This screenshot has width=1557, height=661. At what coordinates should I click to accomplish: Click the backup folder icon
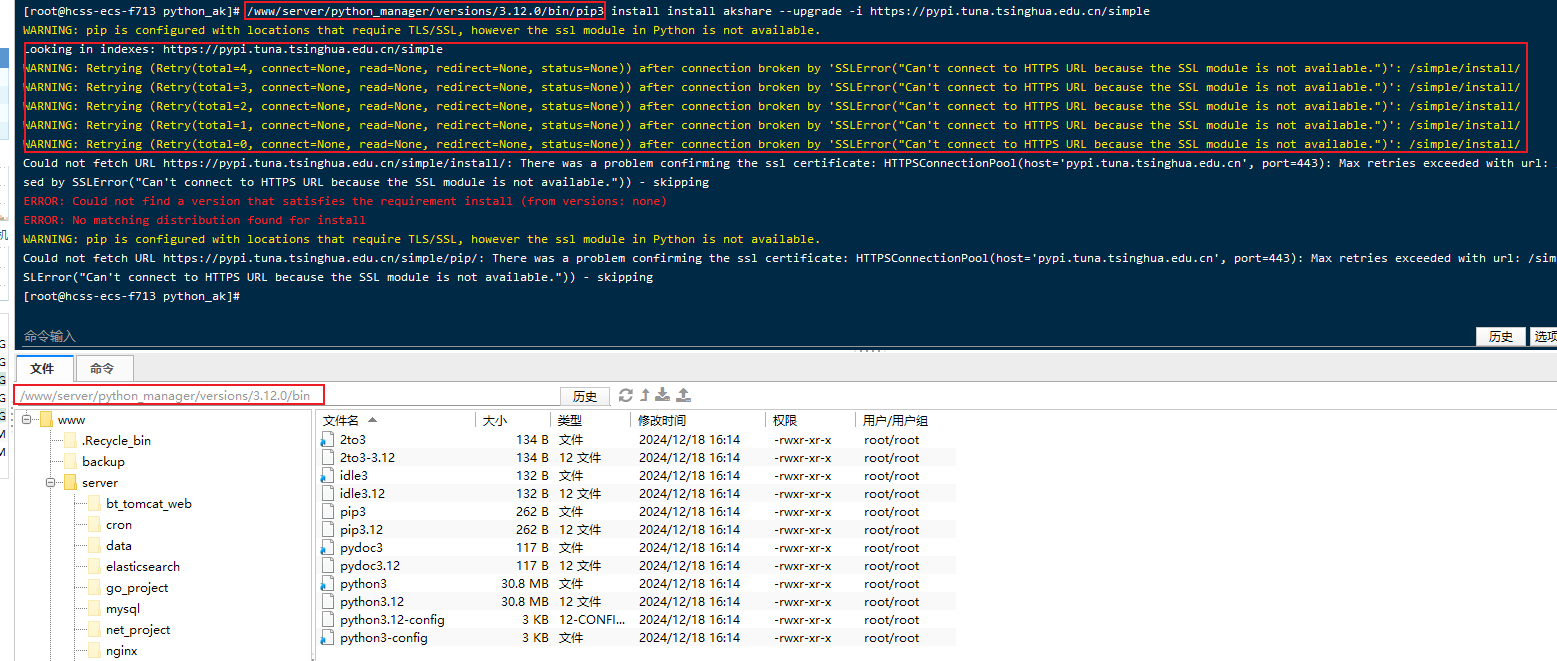[x=69, y=462]
